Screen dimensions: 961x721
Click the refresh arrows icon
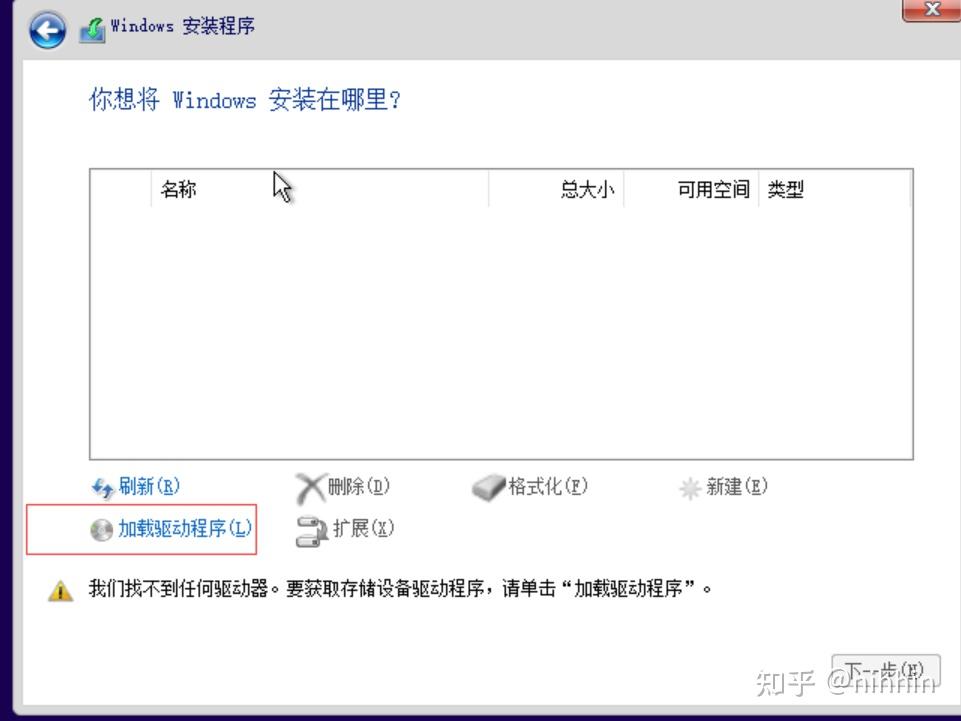(x=102, y=488)
